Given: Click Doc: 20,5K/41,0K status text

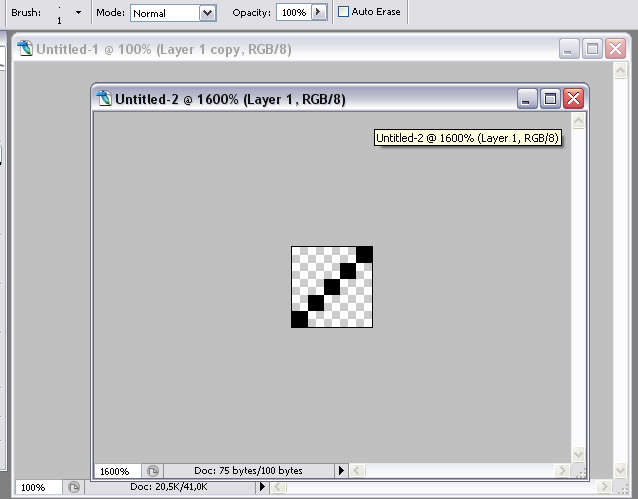Looking at the screenshot, I should point(169,487).
